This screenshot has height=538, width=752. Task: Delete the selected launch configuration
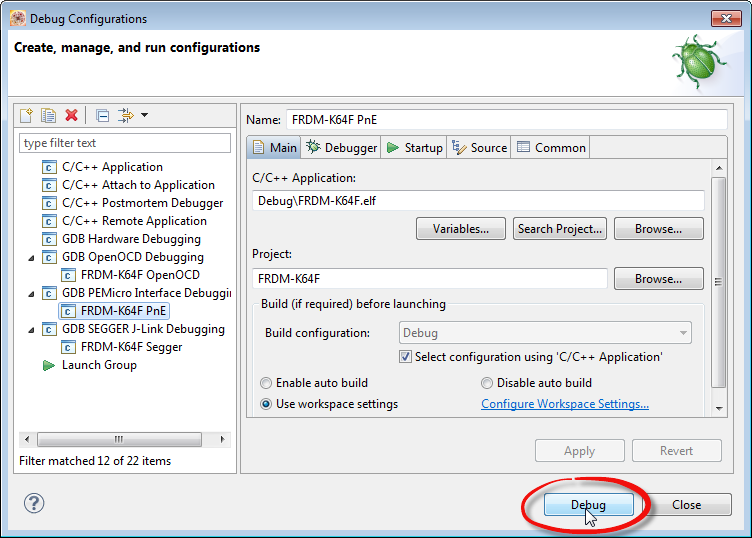pos(71,116)
